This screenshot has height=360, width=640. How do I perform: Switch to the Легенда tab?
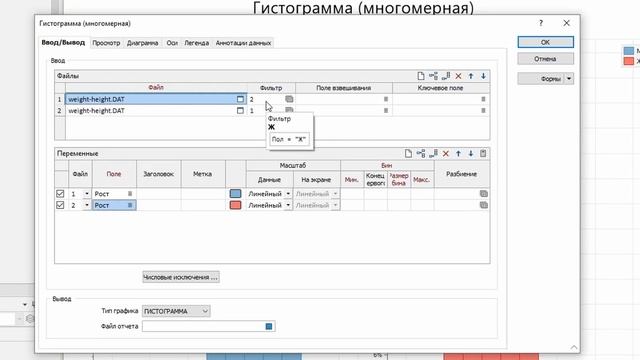point(196,43)
